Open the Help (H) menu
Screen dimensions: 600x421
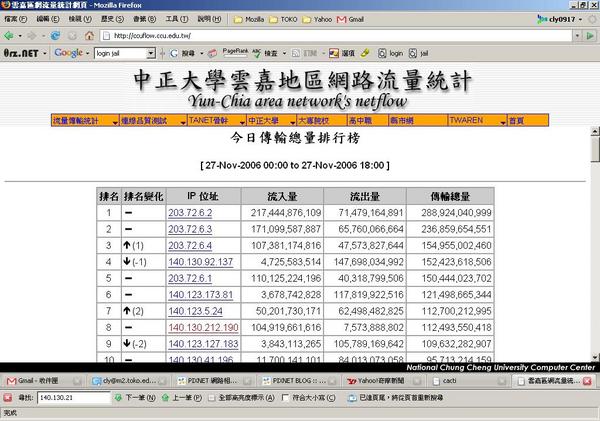(x=209, y=19)
